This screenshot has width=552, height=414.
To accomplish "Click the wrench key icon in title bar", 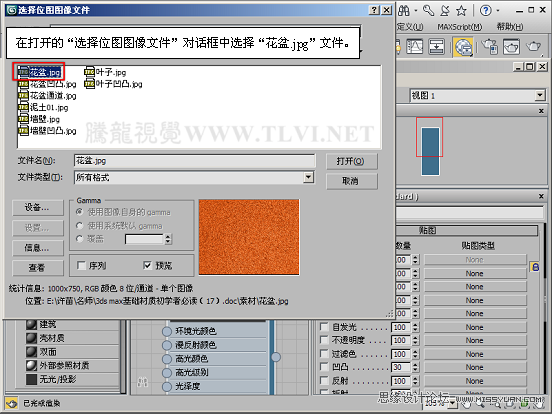I will [428, 11].
